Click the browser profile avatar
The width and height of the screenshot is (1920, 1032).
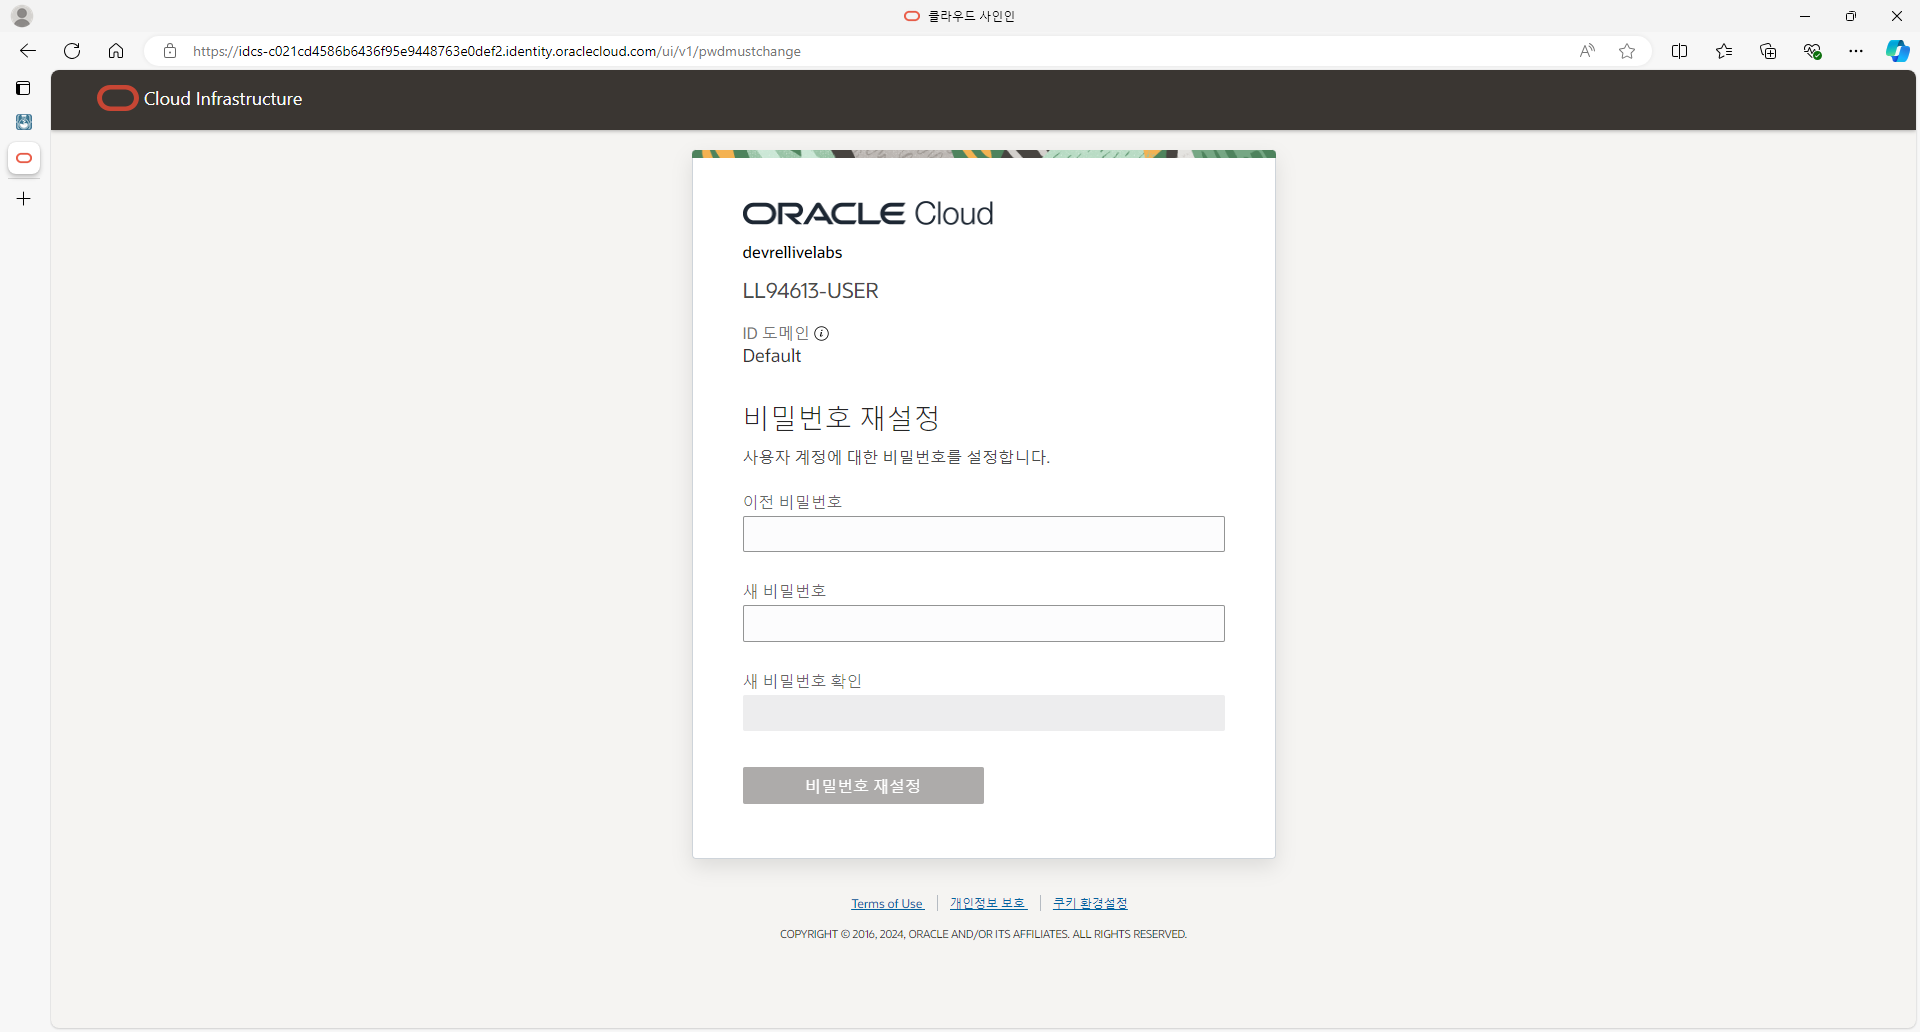22,16
